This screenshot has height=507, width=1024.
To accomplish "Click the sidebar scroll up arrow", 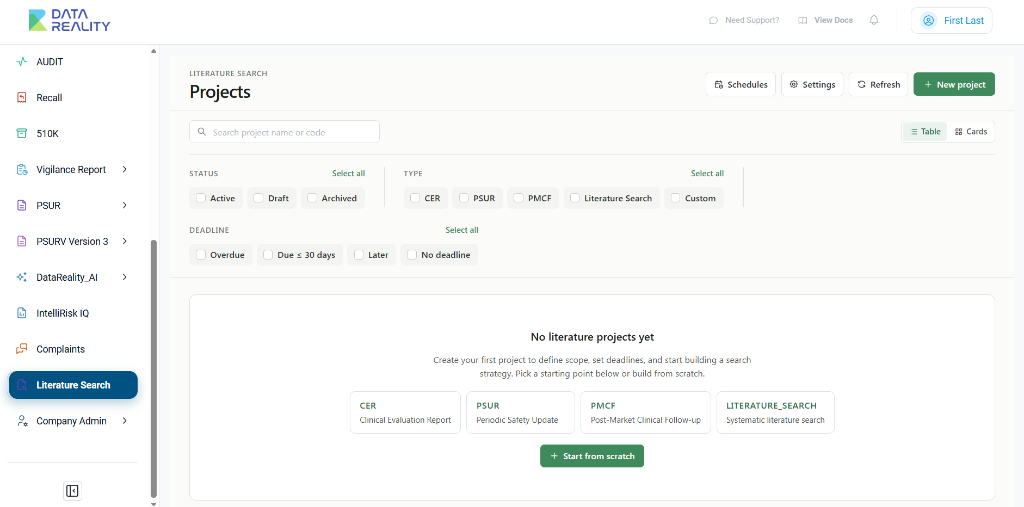I will [153, 51].
